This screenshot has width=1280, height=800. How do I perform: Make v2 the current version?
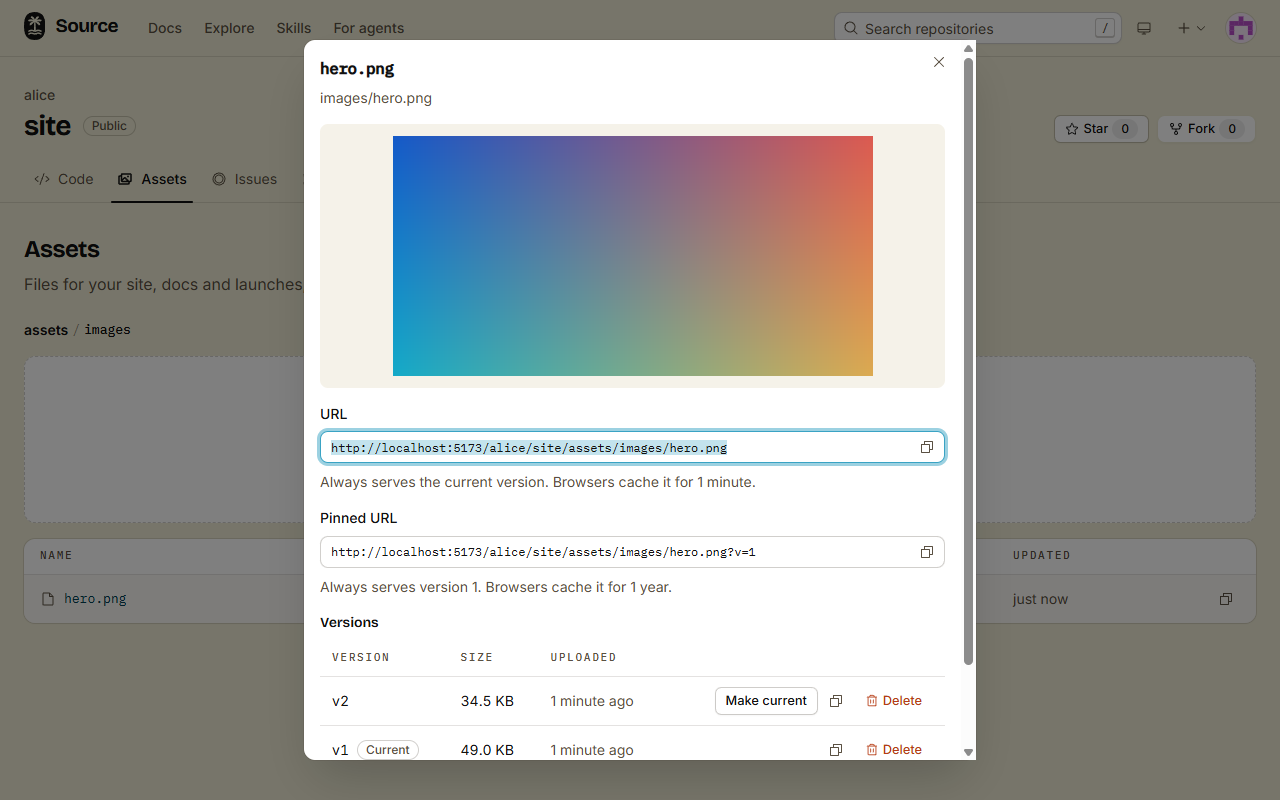tap(766, 701)
